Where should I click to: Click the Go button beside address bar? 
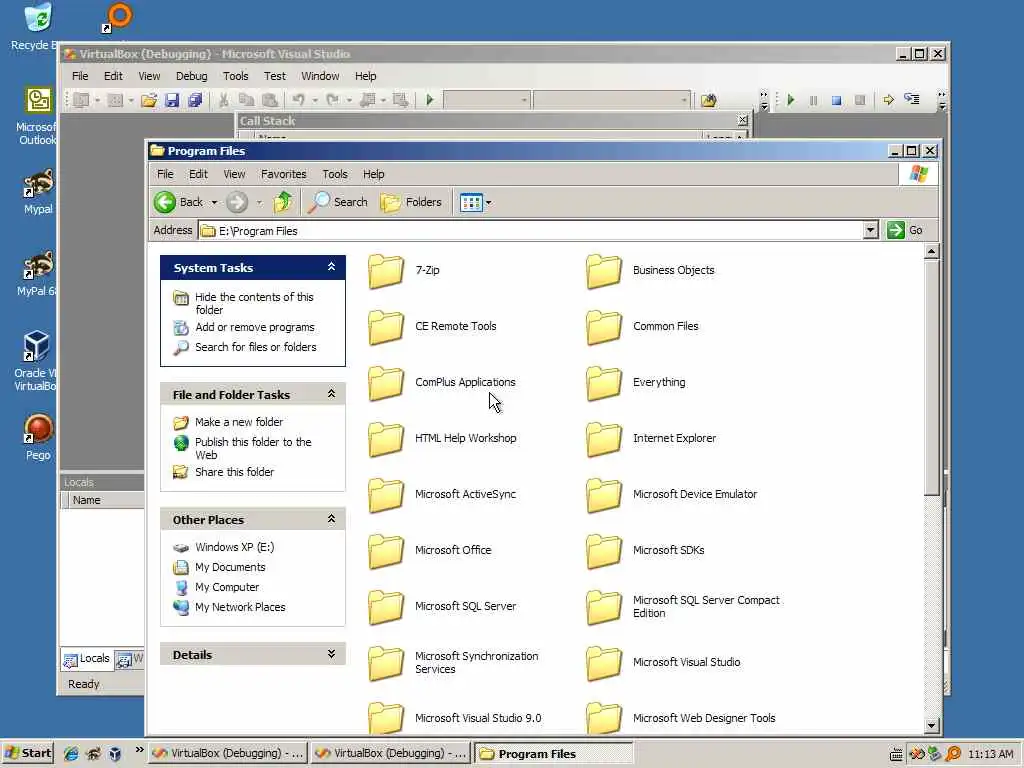pyautogui.click(x=905, y=230)
